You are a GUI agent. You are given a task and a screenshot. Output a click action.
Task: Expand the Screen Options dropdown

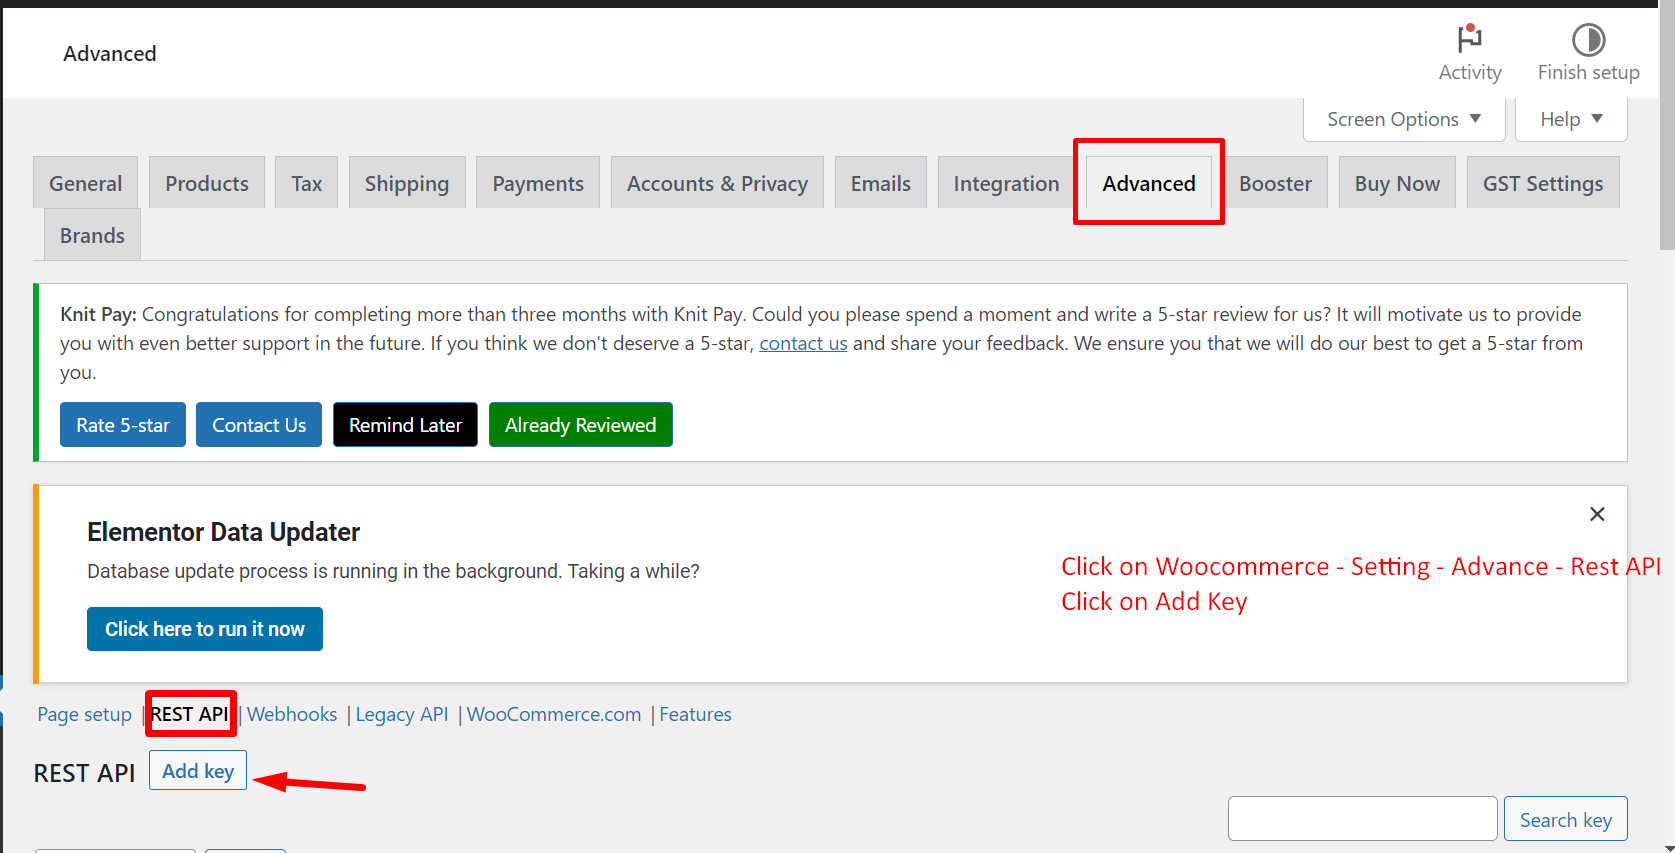(1404, 119)
